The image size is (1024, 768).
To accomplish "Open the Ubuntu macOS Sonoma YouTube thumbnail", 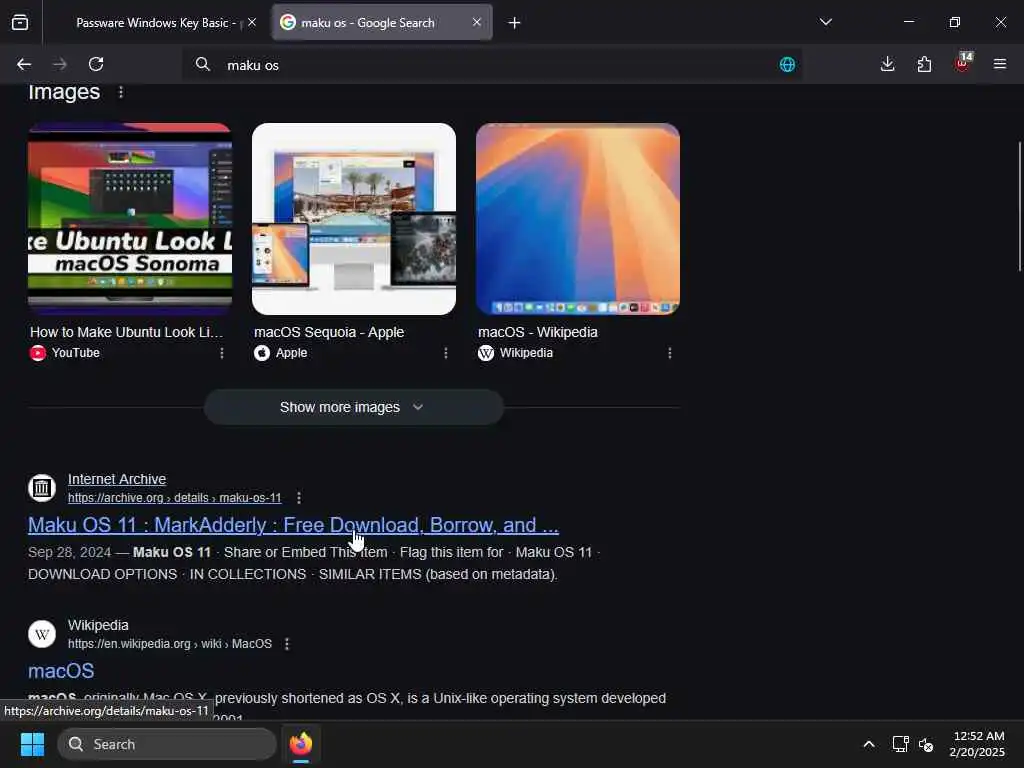I will pos(130,219).
